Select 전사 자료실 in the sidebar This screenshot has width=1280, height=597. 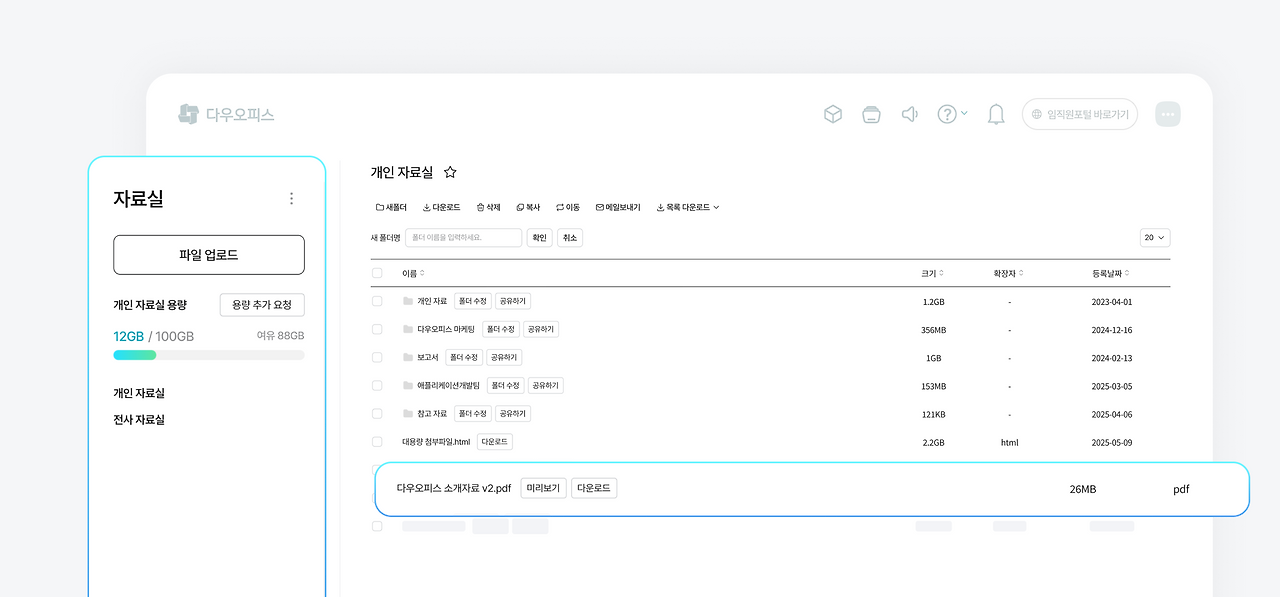coord(139,419)
